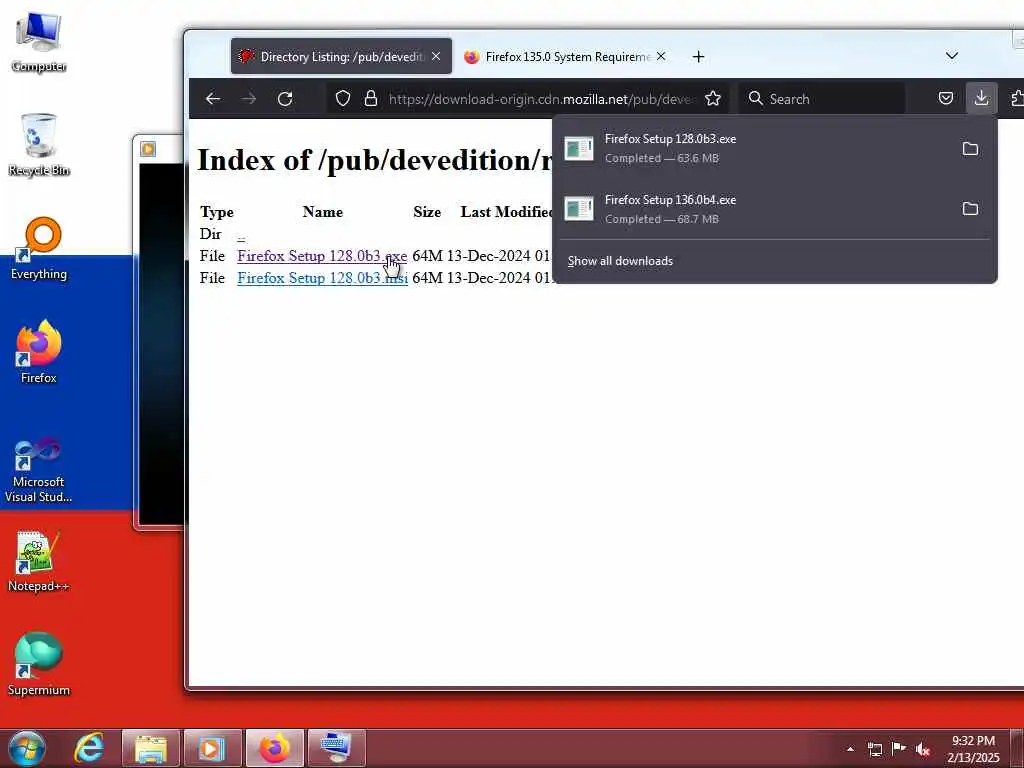The height and width of the screenshot is (768, 1024).
Task: Open the Pocket save icon
Action: (x=946, y=99)
